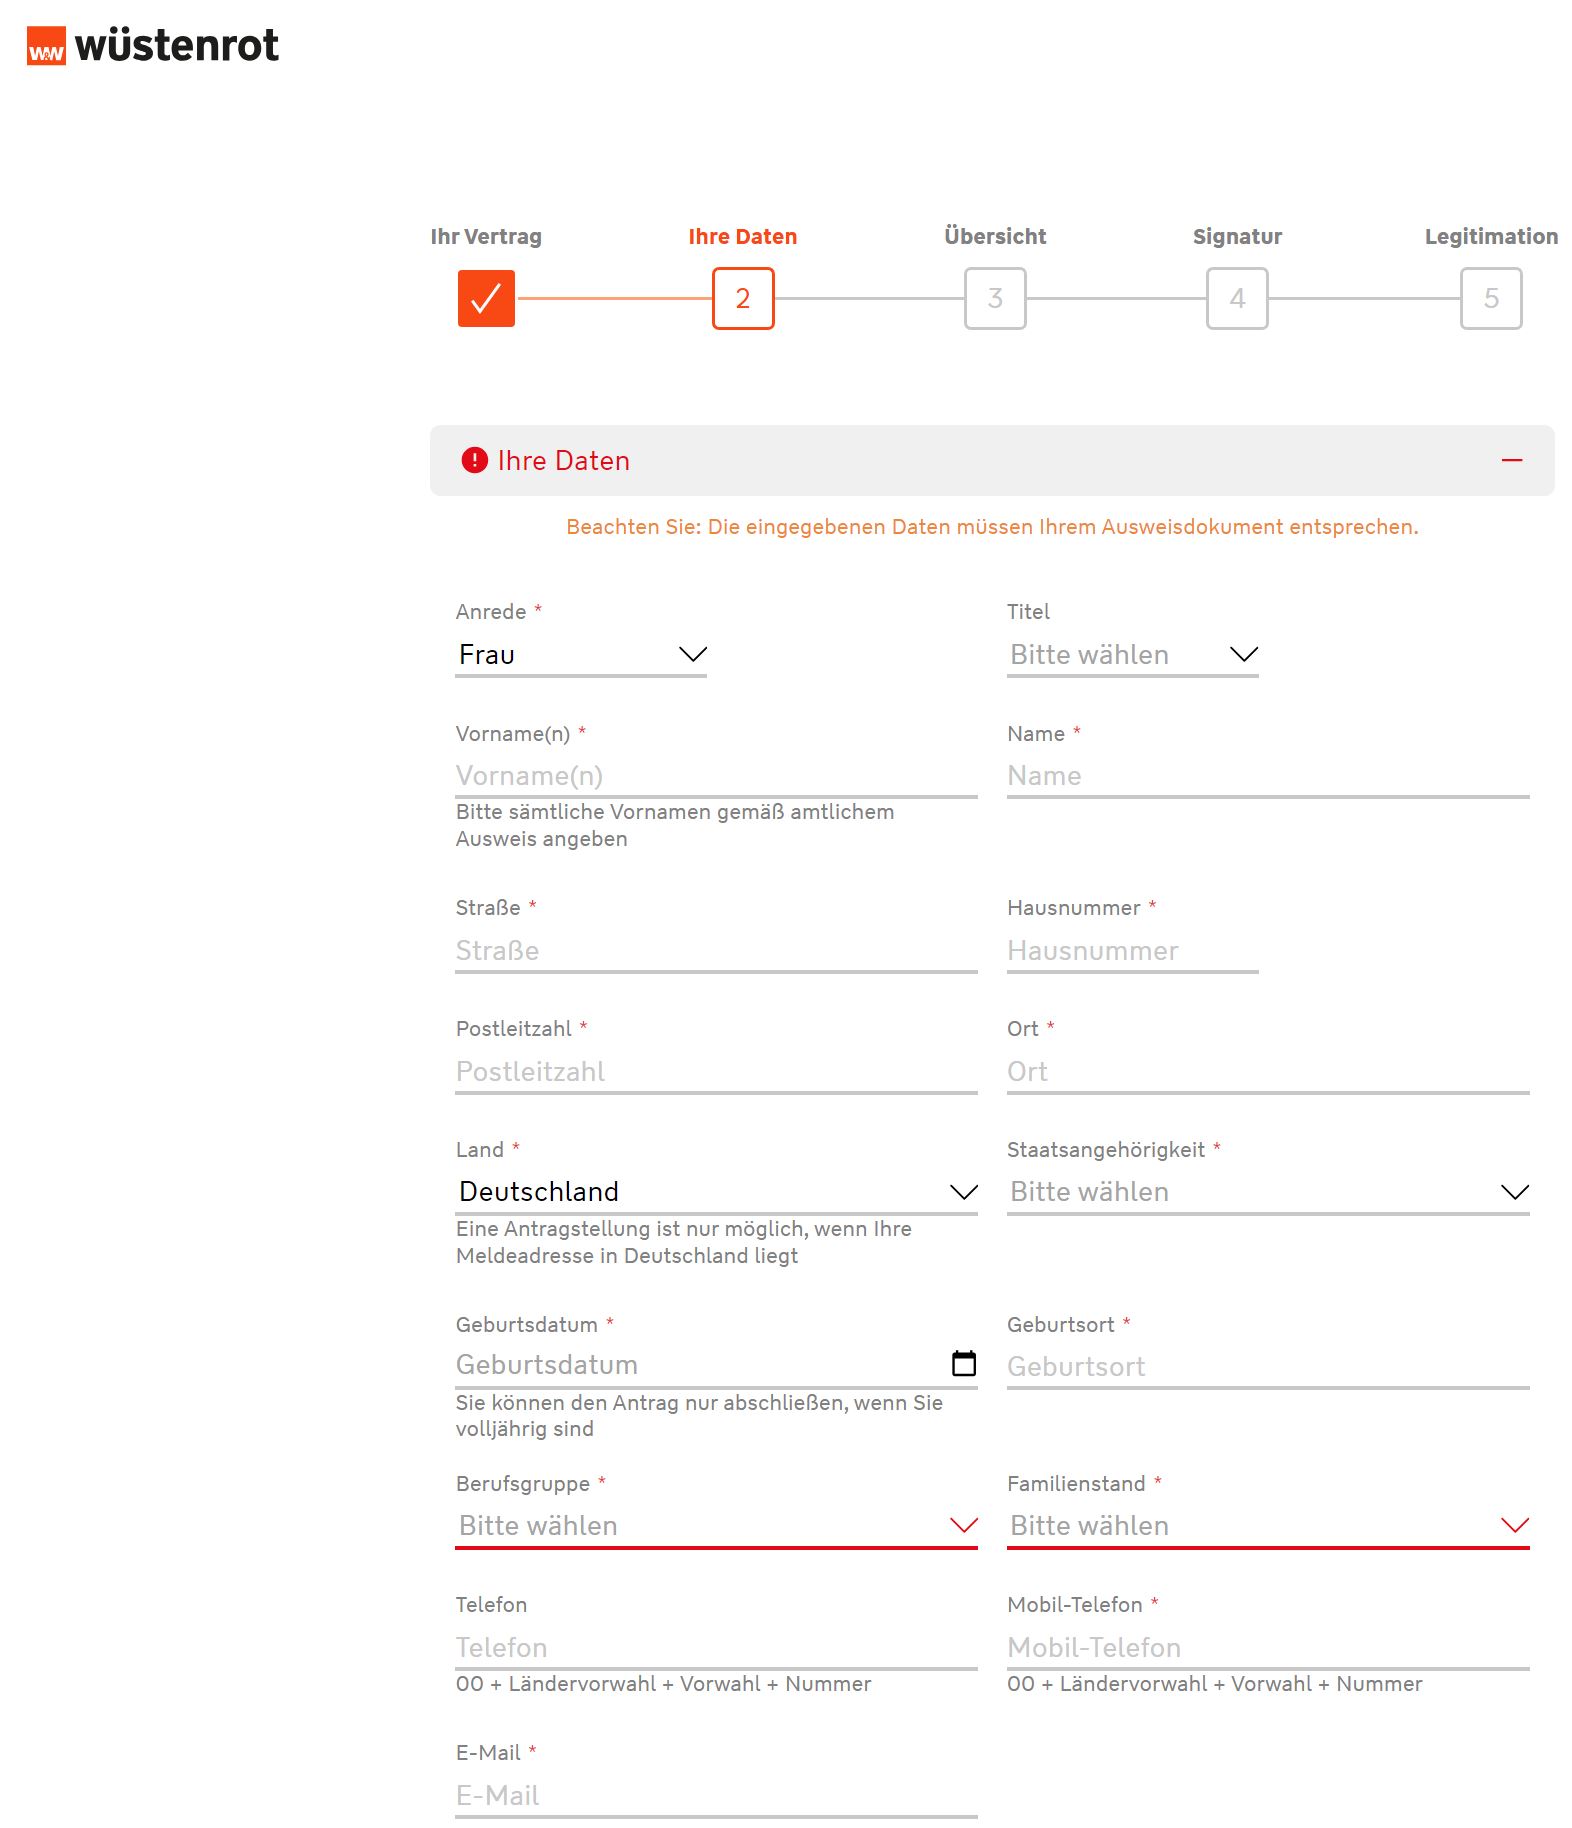This screenshot has width=1572, height=1828.
Task: Go to step 4 Signatur
Action: 1237,298
